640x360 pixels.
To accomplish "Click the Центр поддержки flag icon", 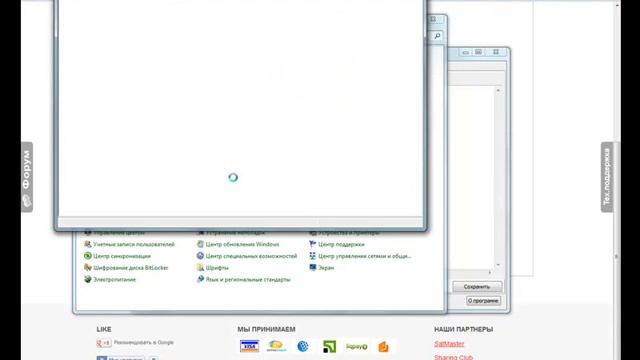I will click(x=313, y=244).
